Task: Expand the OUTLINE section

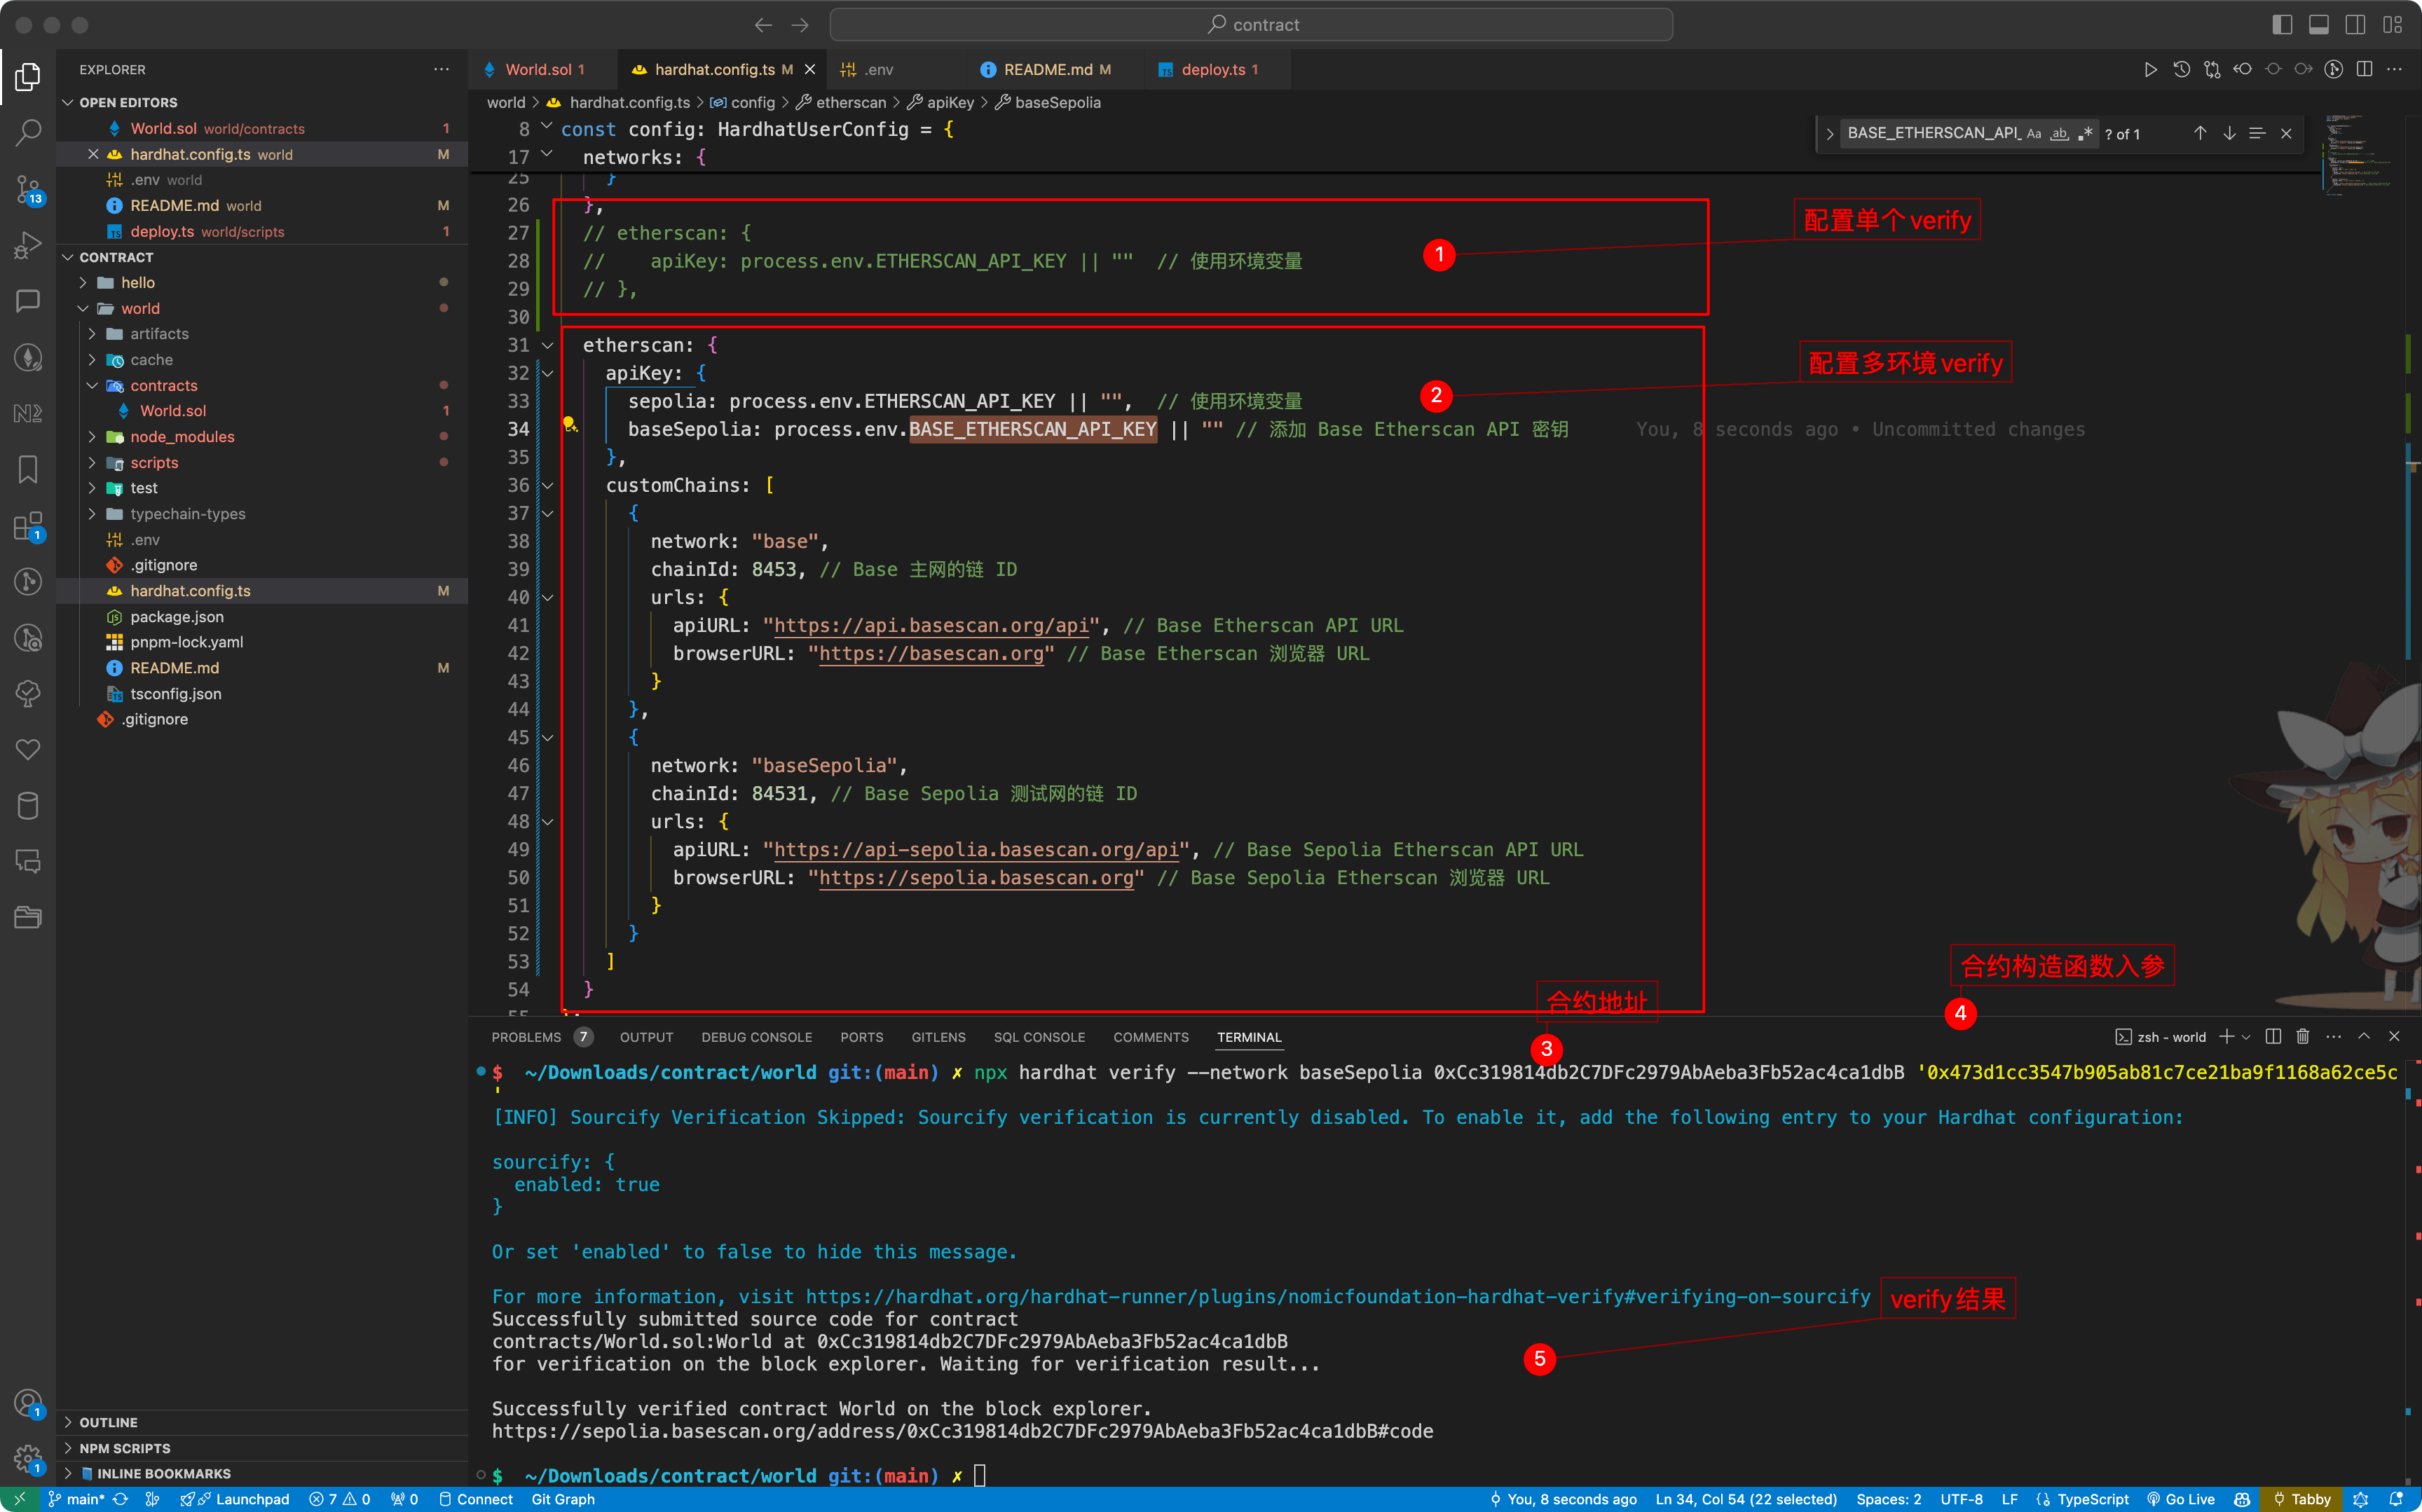Action: (x=68, y=1422)
